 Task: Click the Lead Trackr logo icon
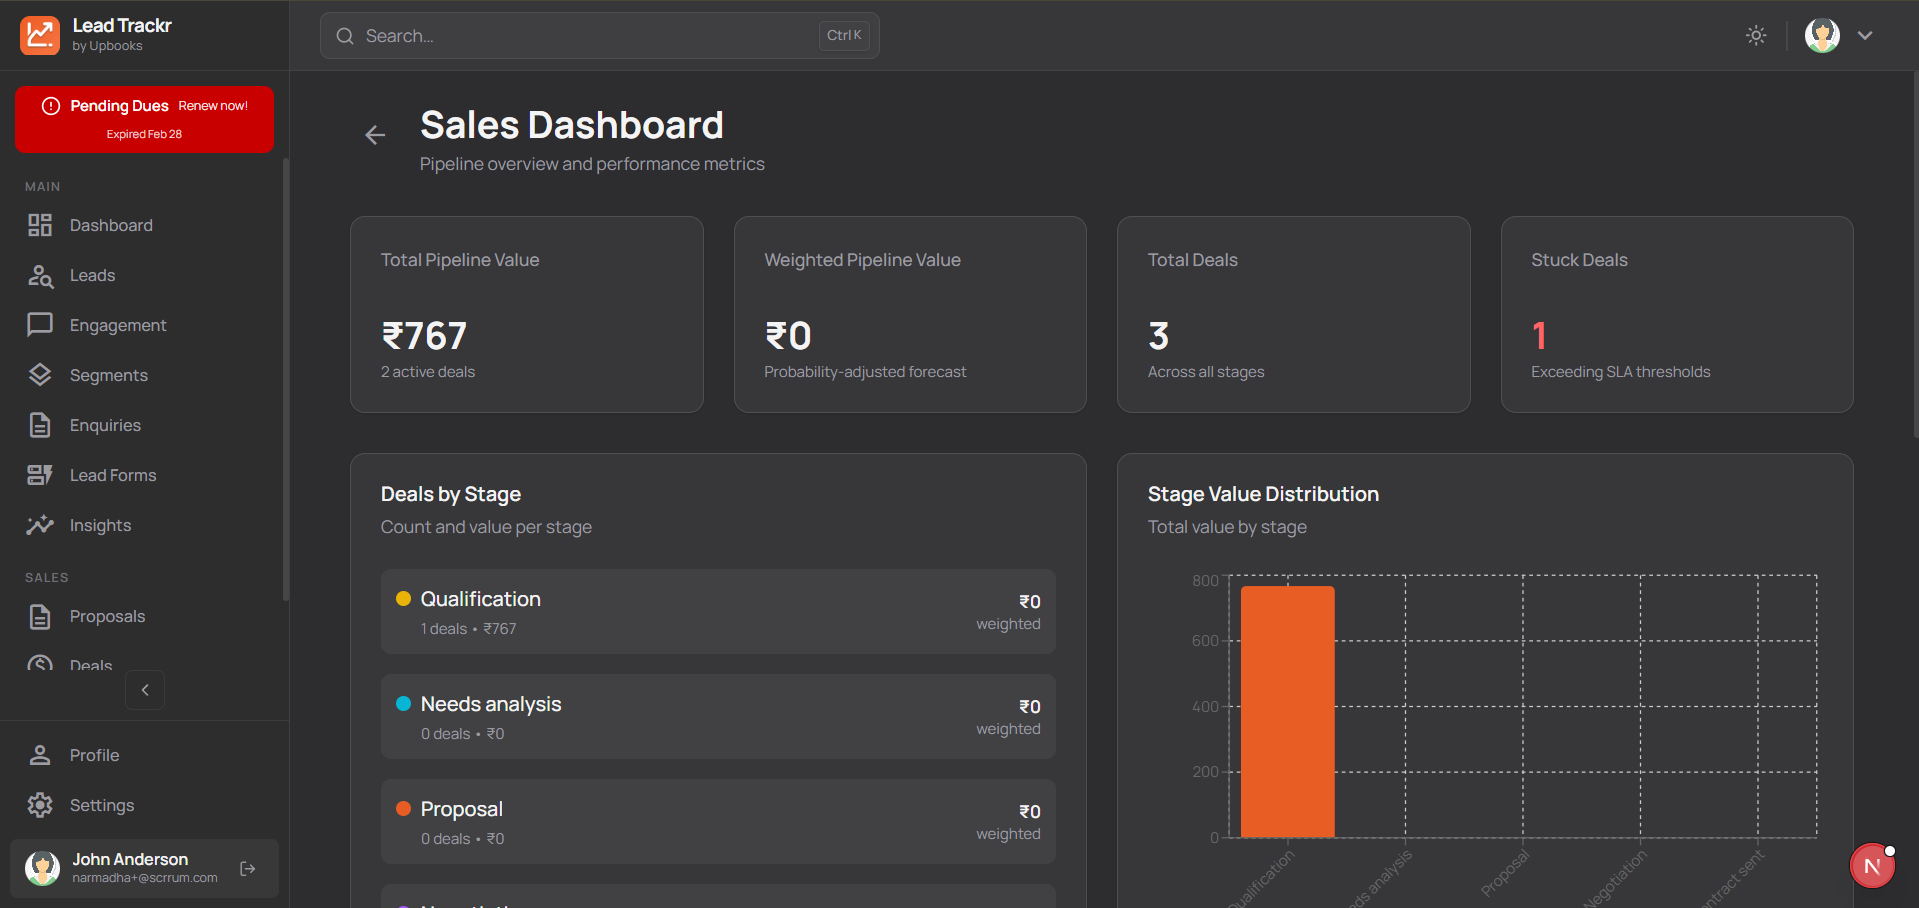click(40, 35)
